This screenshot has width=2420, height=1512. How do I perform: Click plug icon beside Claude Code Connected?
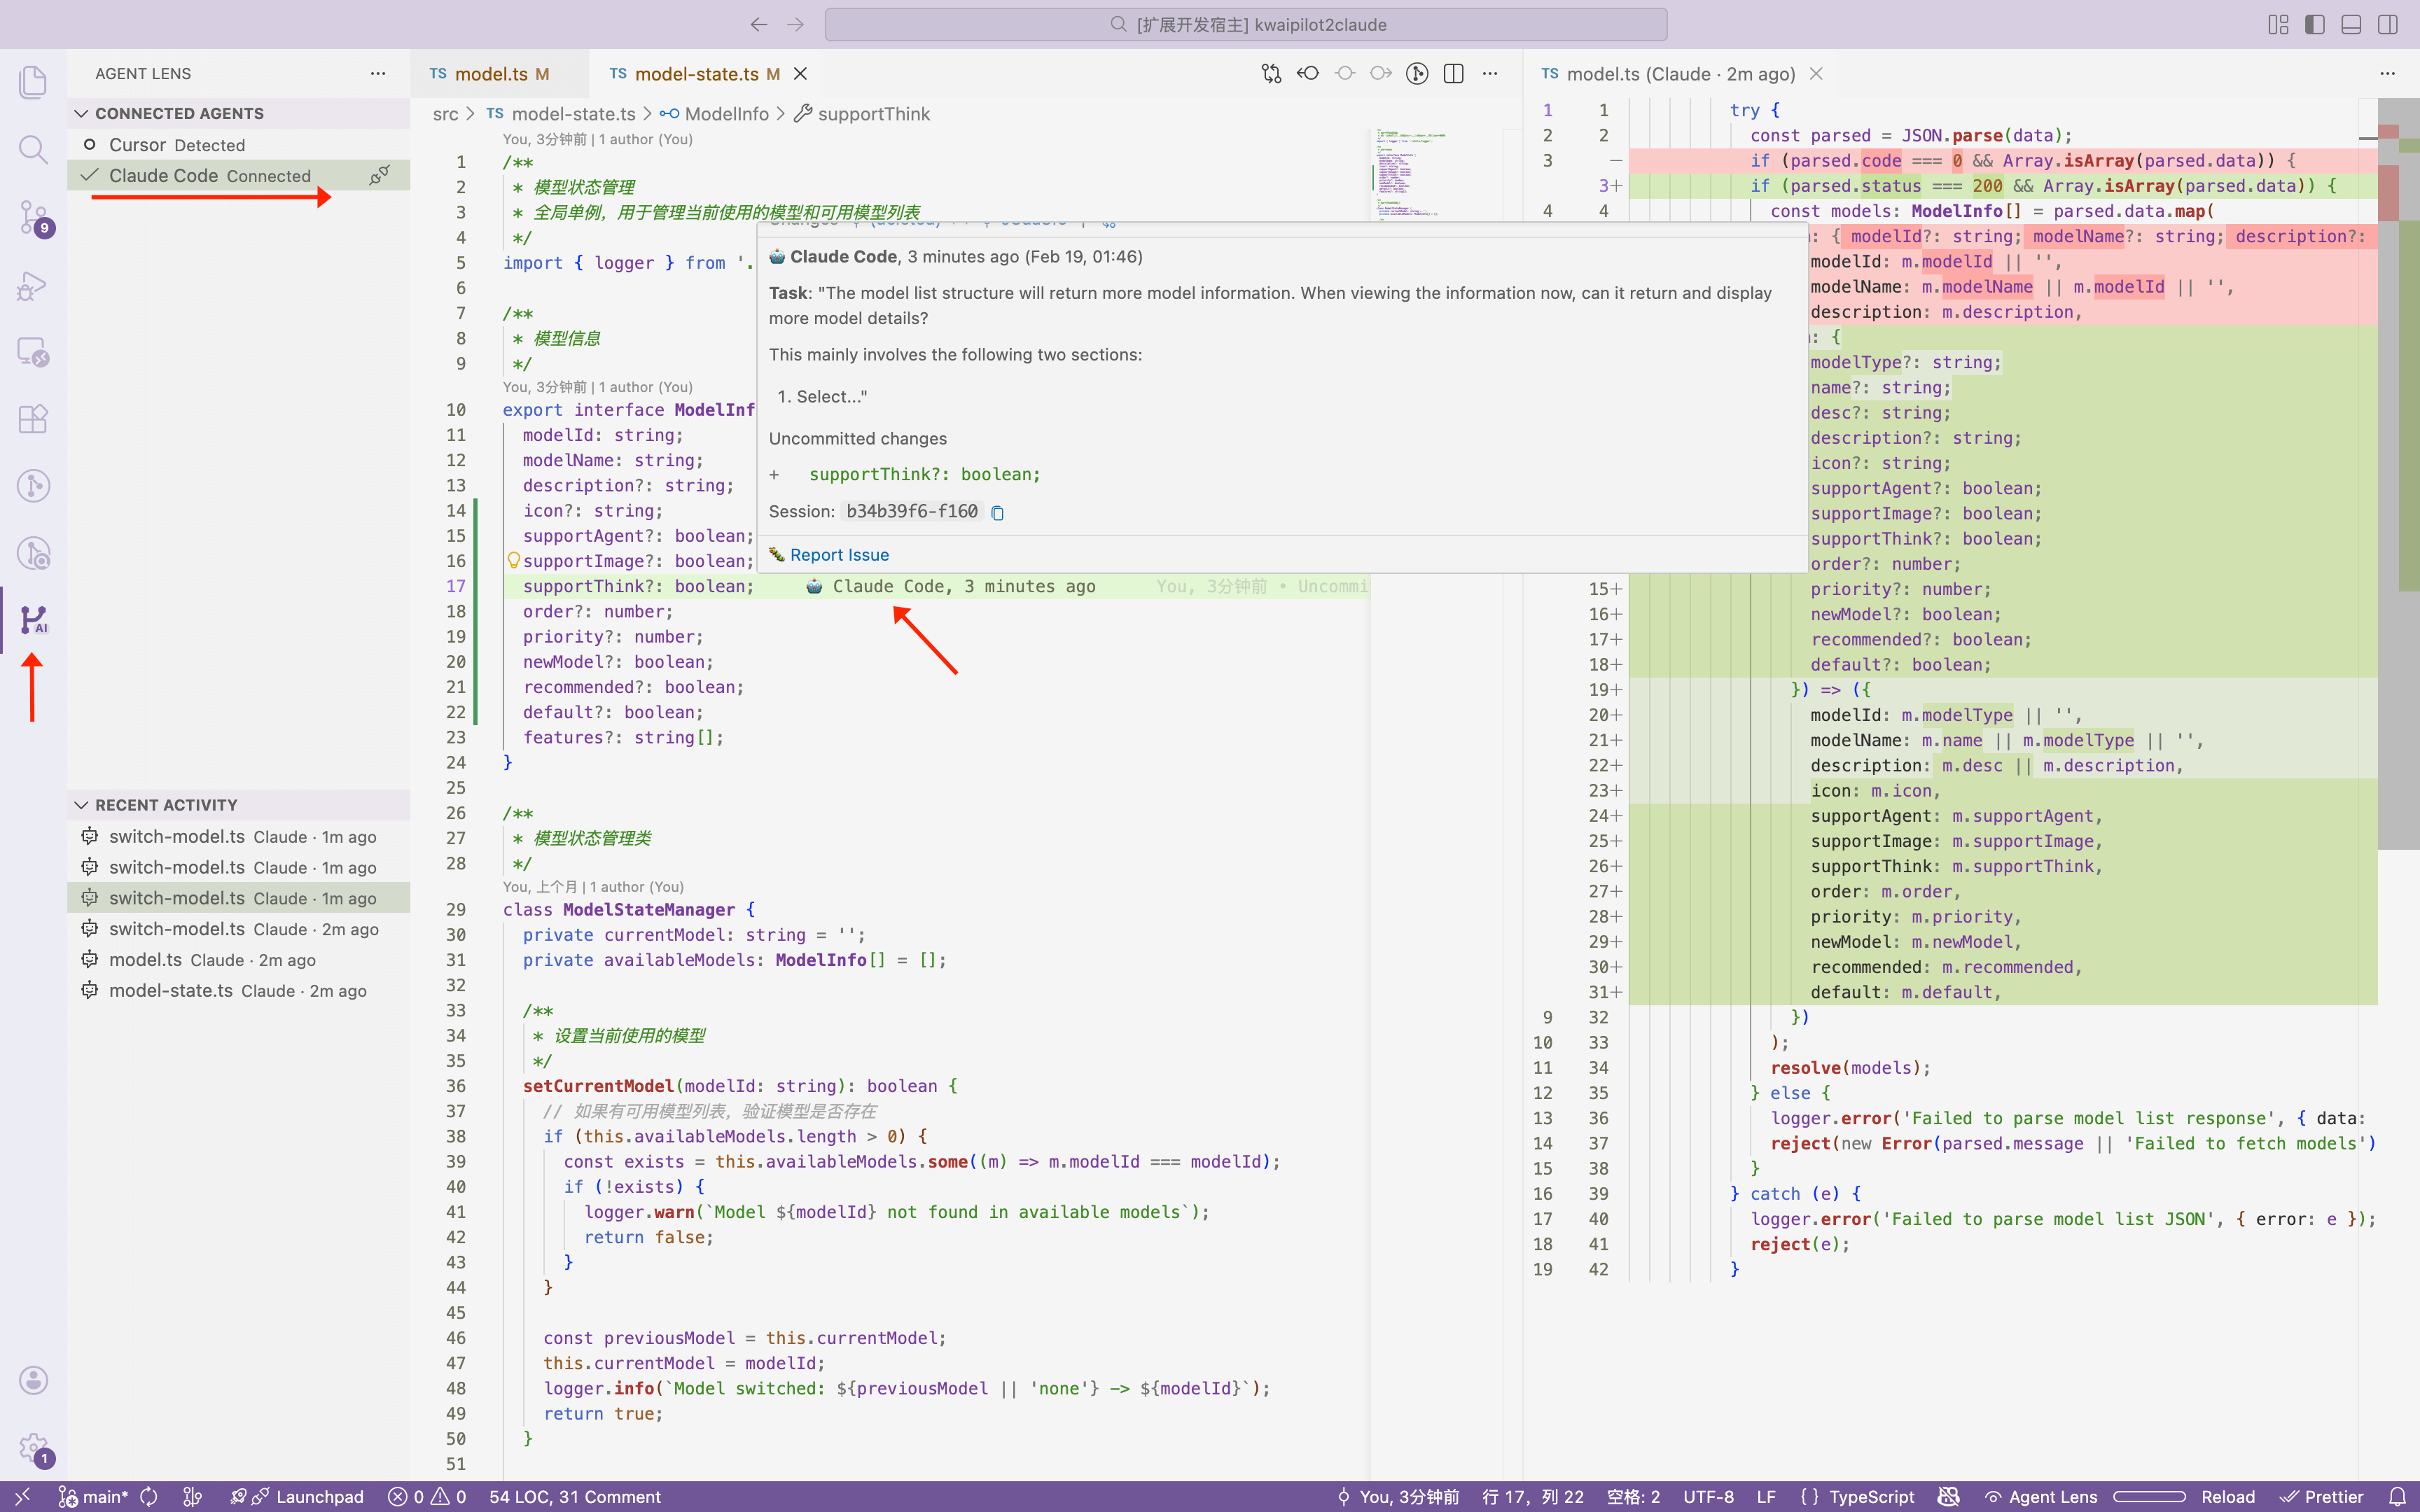[x=379, y=176]
